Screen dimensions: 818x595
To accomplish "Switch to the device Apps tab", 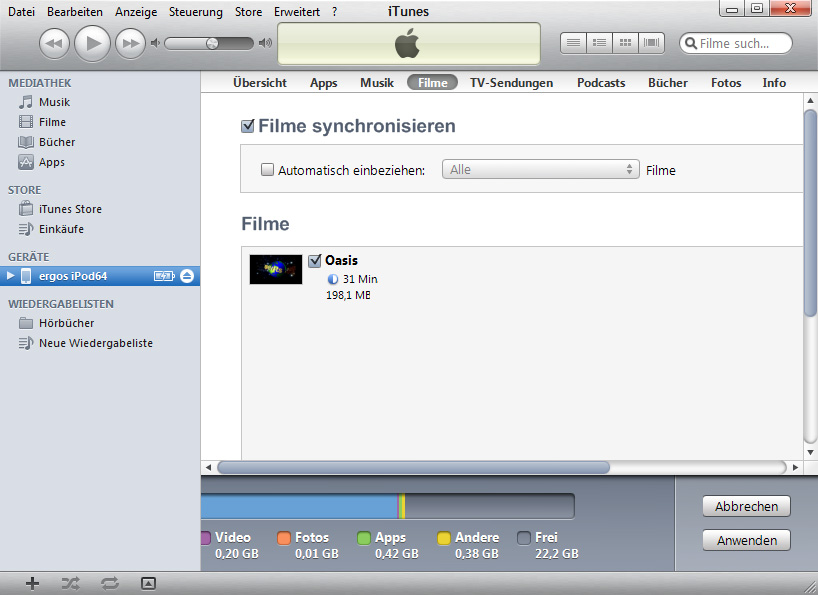I will [323, 83].
